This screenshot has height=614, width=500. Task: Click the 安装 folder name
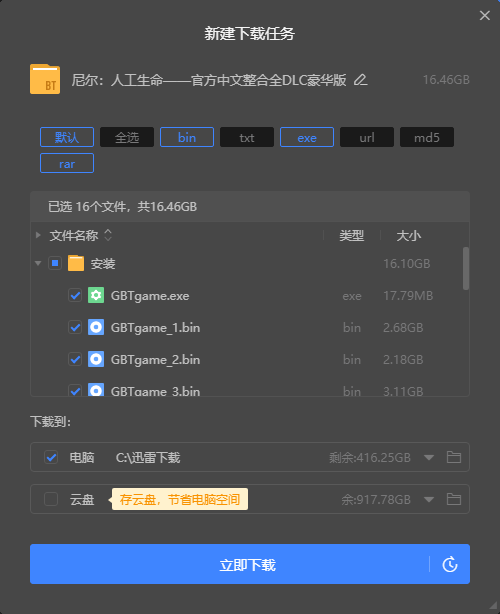pos(103,264)
